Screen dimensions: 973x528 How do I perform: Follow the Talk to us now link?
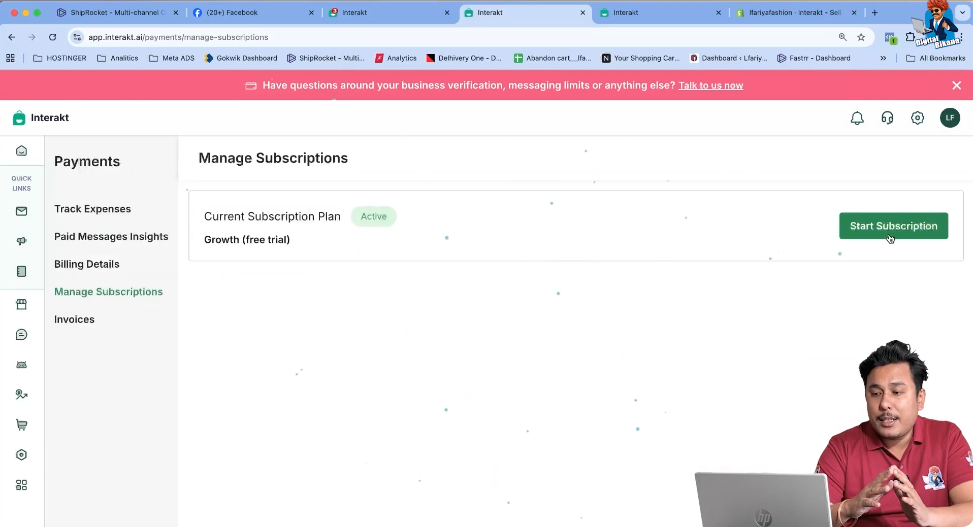pyautogui.click(x=711, y=86)
